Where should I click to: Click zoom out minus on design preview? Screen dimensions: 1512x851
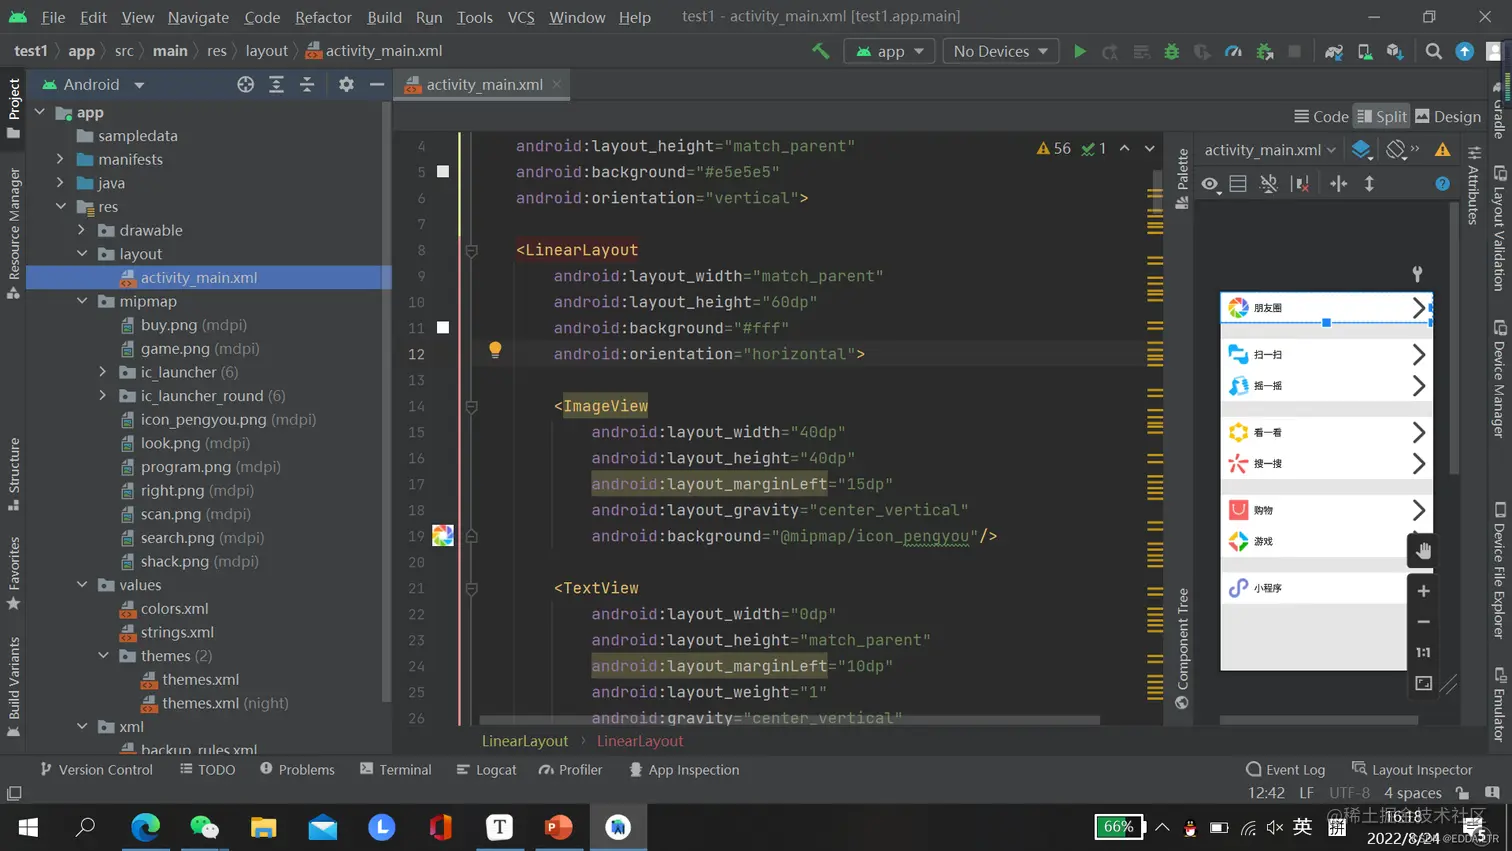click(1423, 622)
